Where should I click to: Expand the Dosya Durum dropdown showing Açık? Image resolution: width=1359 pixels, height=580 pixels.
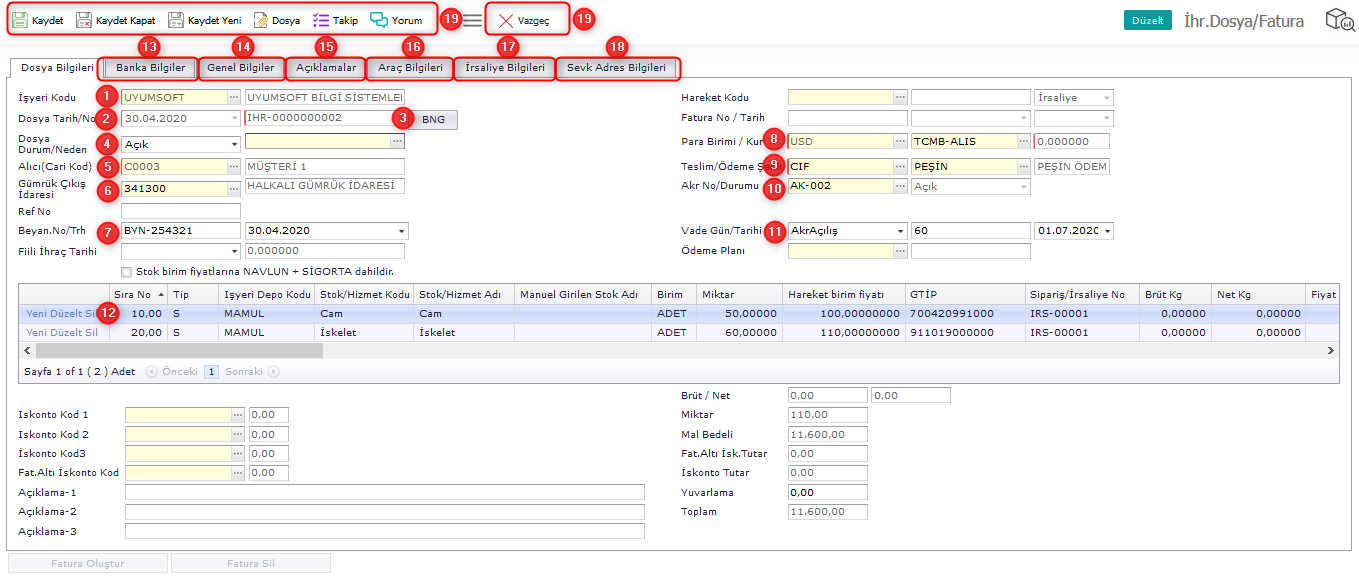click(x=233, y=143)
